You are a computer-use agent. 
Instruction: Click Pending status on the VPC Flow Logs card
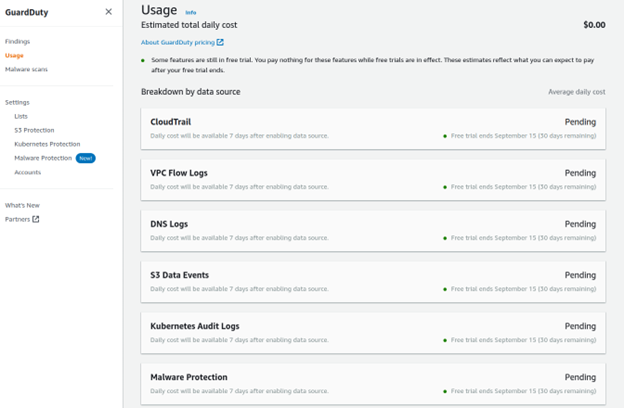(580, 173)
